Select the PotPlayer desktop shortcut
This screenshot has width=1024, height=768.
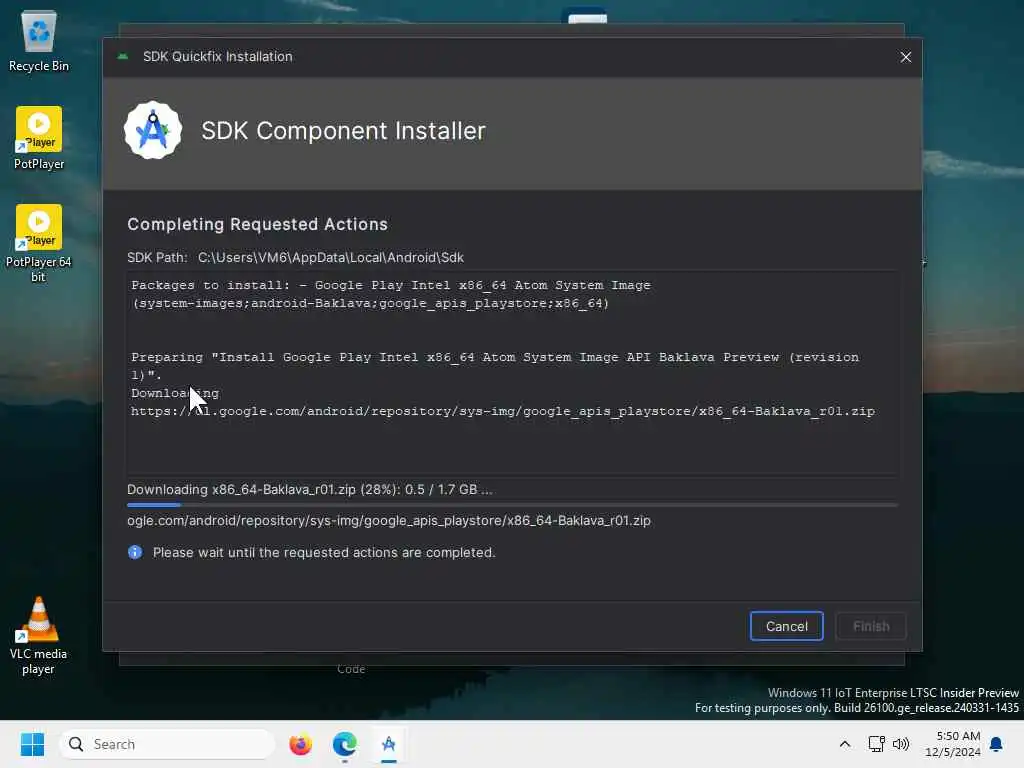pyautogui.click(x=39, y=138)
